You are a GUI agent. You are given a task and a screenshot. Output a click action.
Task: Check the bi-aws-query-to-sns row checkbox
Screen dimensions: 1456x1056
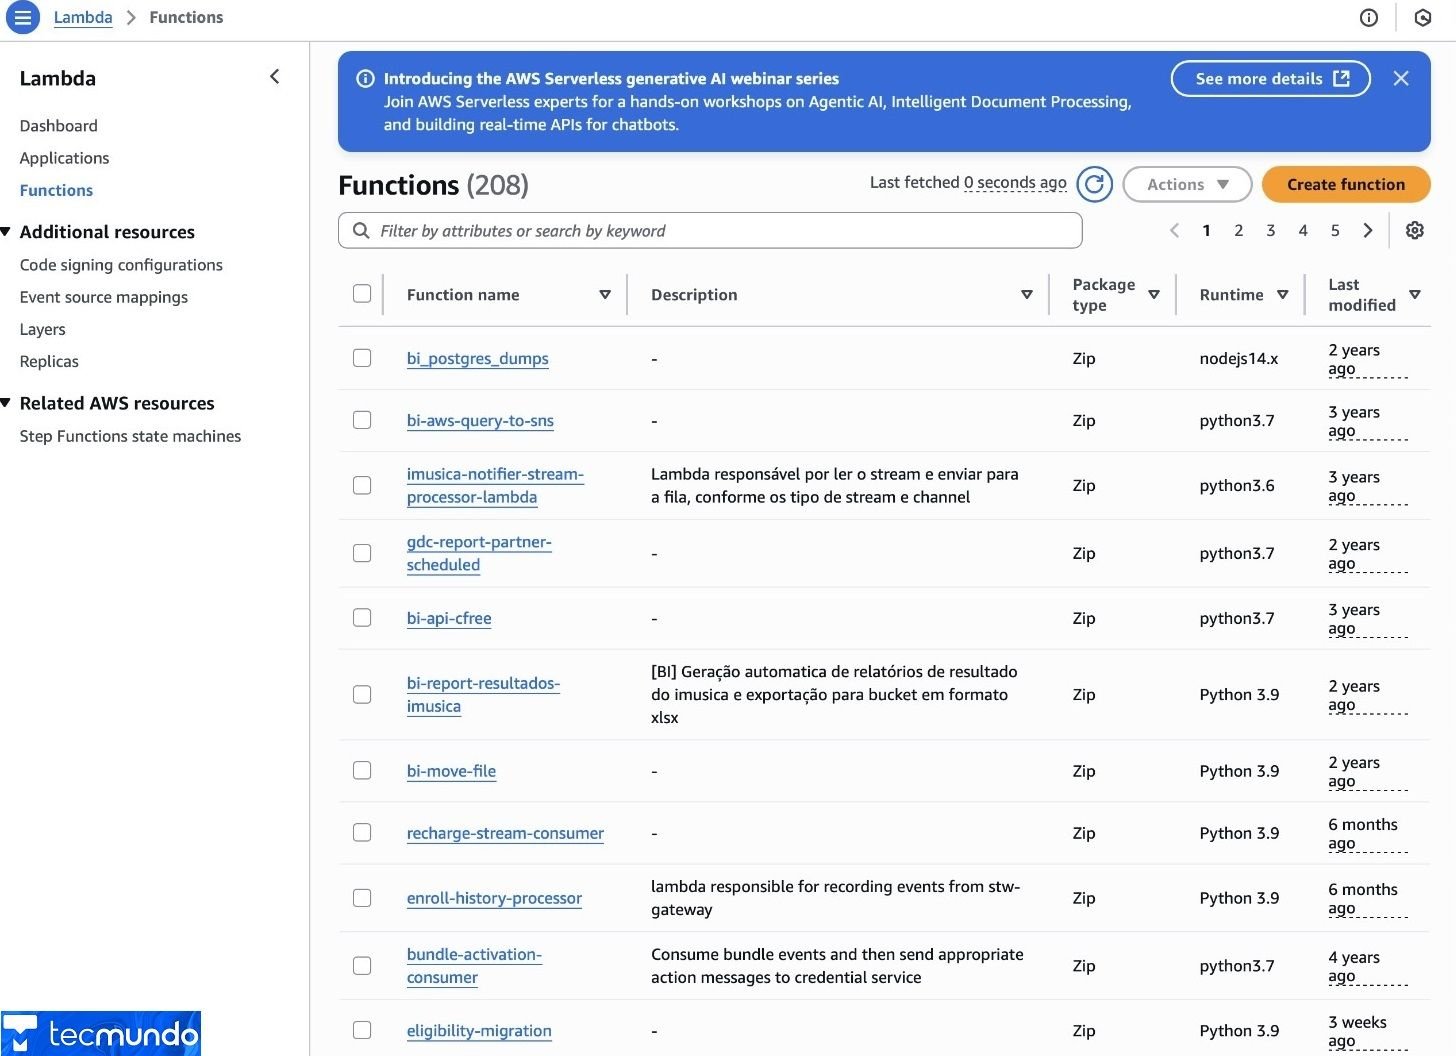point(362,420)
